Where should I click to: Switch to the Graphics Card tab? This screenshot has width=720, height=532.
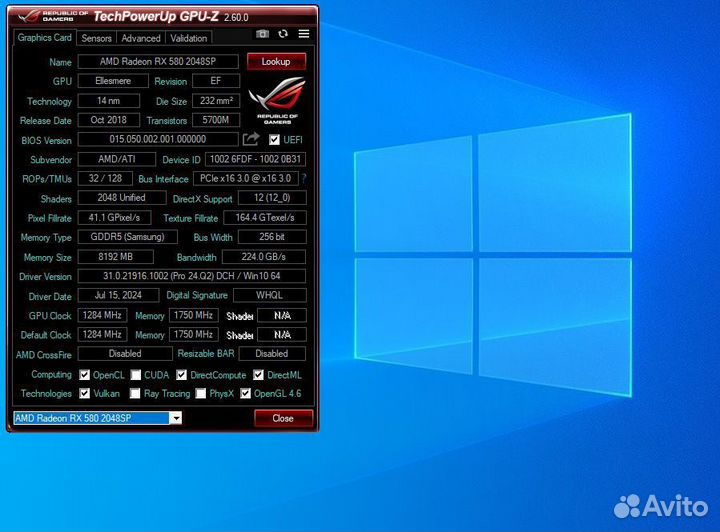(x=45, y=38)
